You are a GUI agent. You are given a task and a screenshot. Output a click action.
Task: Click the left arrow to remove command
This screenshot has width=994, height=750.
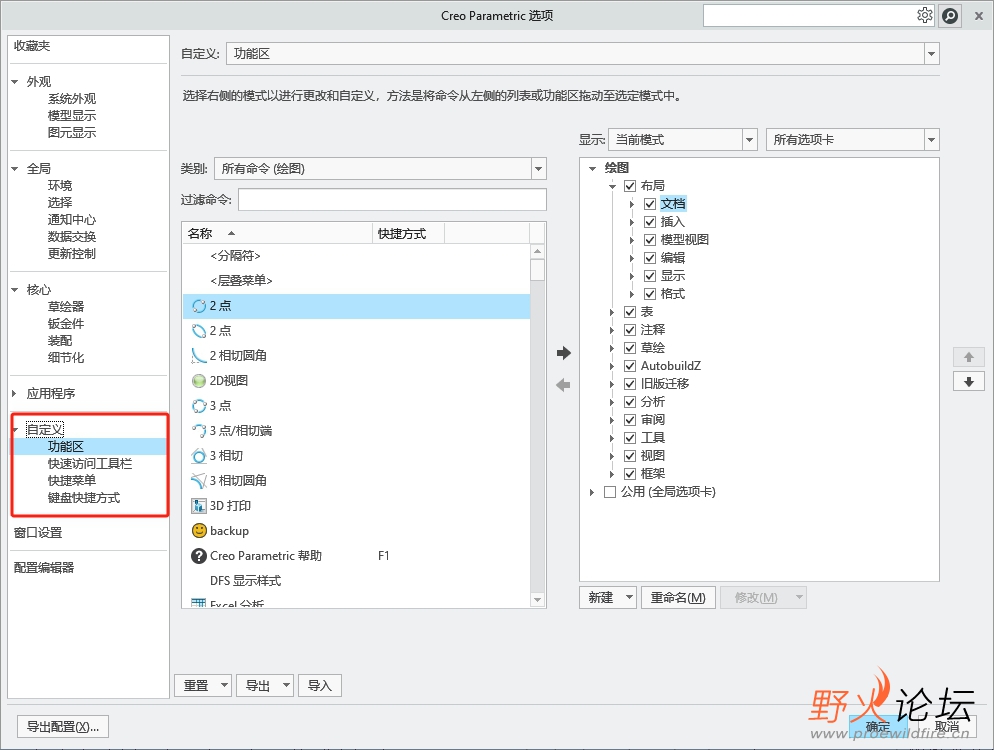(563, 385)
